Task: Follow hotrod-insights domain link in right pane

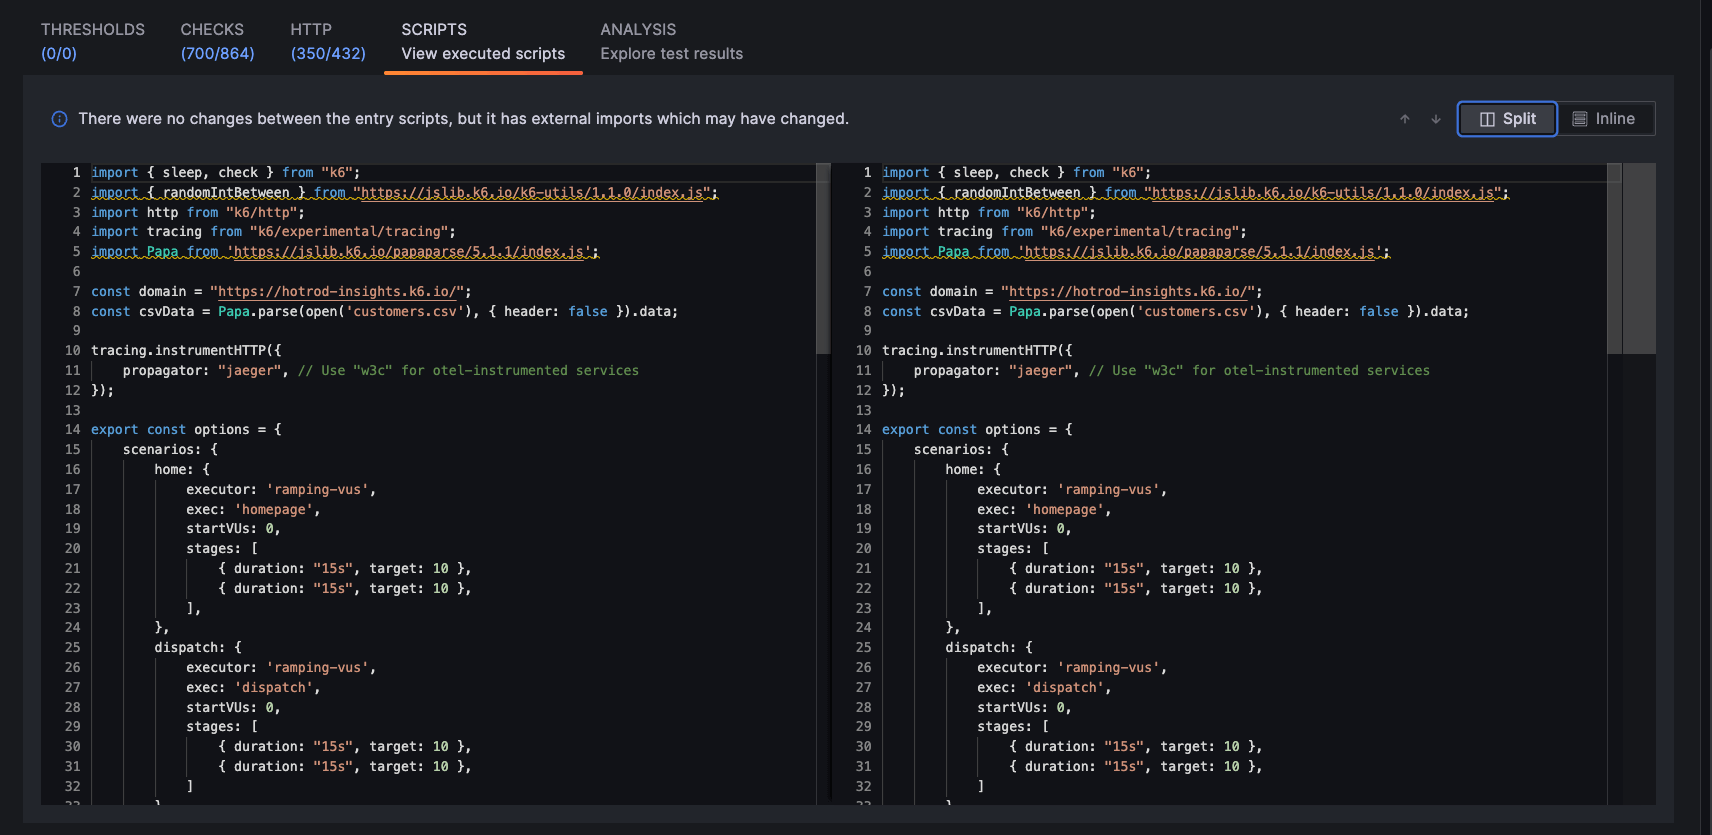Action: click(1128, 292)
